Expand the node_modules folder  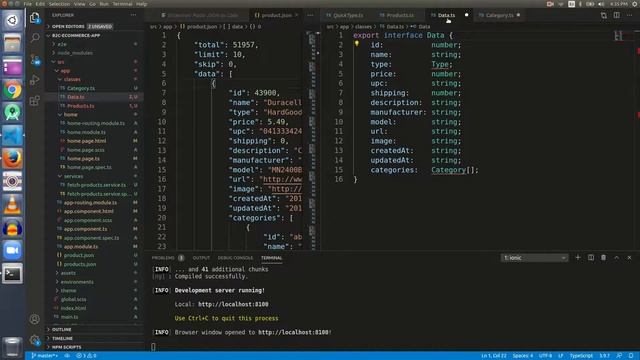click(75, 53)
